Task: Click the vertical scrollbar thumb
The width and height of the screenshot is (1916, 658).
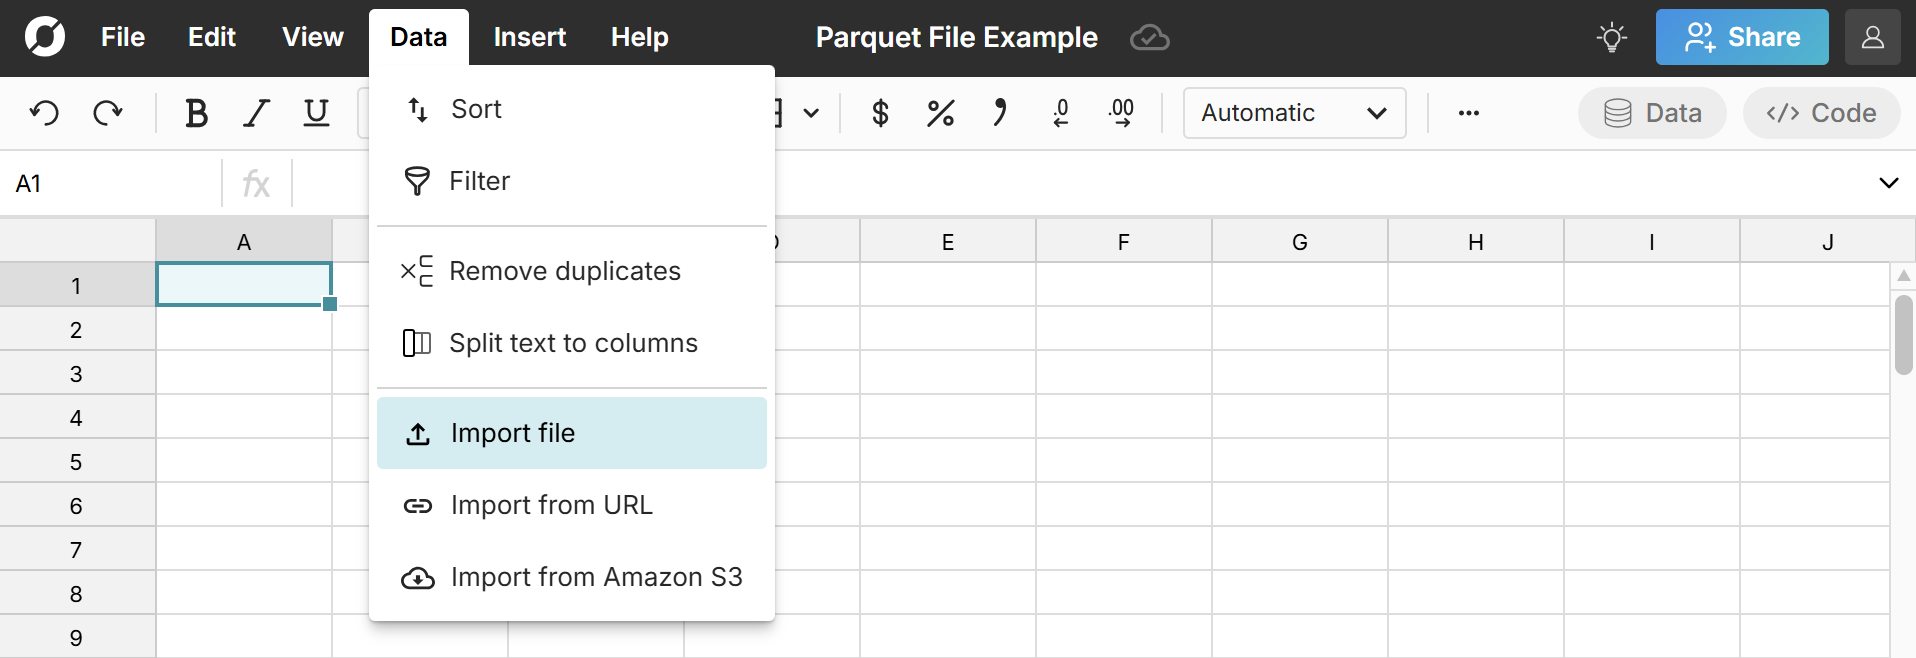Action: tap(1903, 335)
